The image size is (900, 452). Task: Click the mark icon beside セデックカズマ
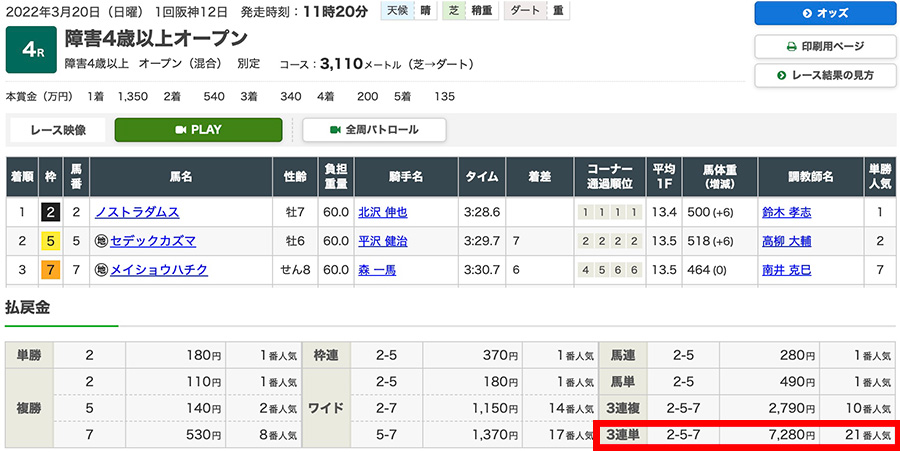coord(101,241)
